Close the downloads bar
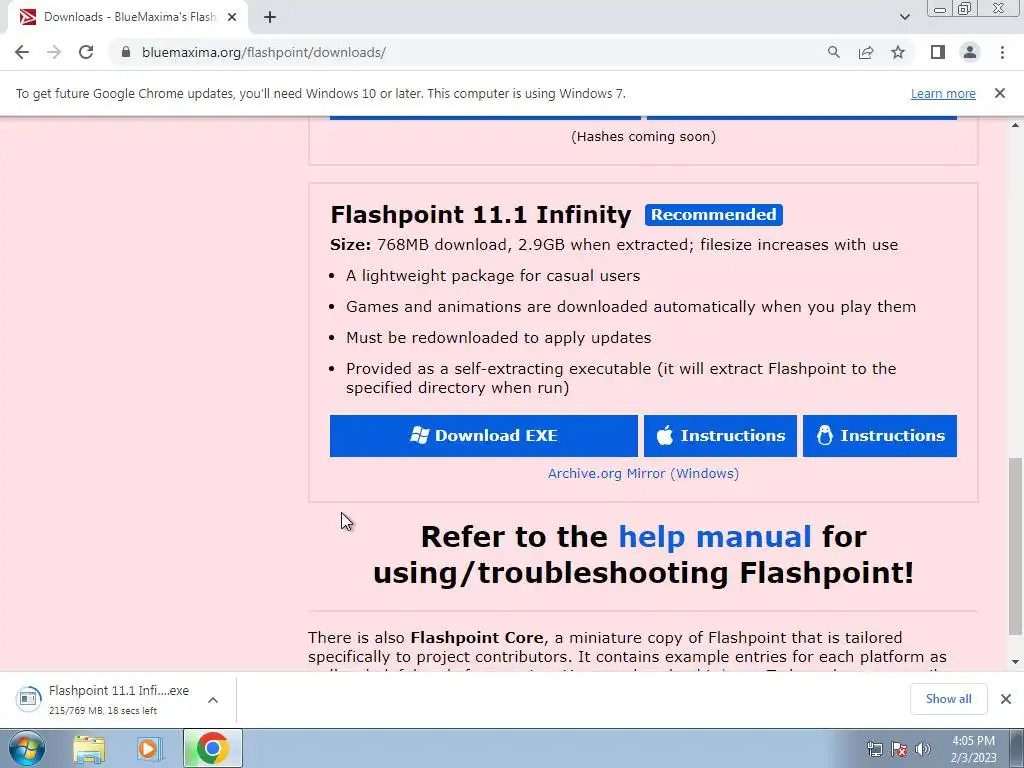 coord(1006,699)
